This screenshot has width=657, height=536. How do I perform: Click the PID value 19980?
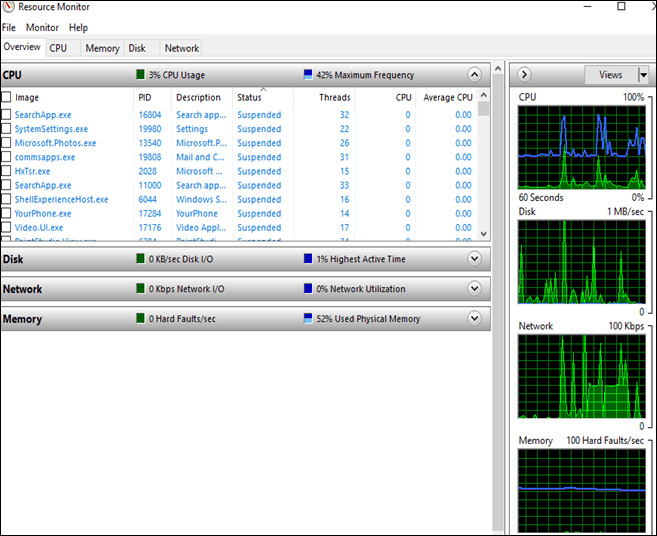point(150,129)
